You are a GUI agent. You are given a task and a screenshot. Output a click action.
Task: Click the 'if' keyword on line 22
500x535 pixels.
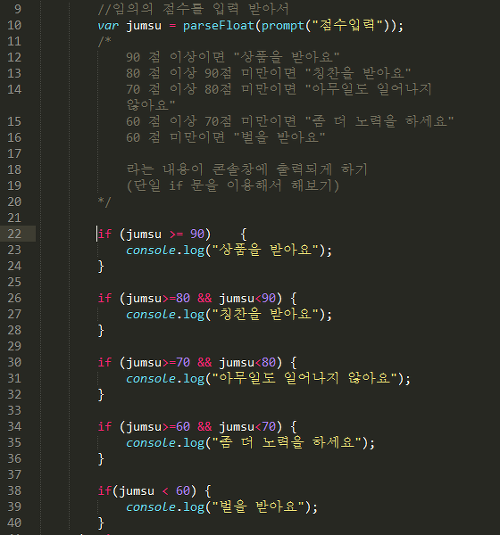pyautogui.click(x=105, y=234)
